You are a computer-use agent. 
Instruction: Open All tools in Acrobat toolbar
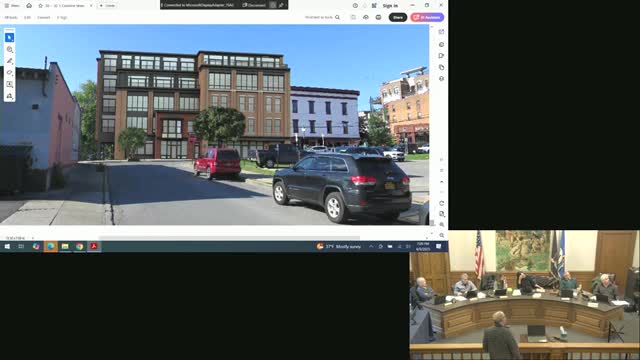pos(11,18)
